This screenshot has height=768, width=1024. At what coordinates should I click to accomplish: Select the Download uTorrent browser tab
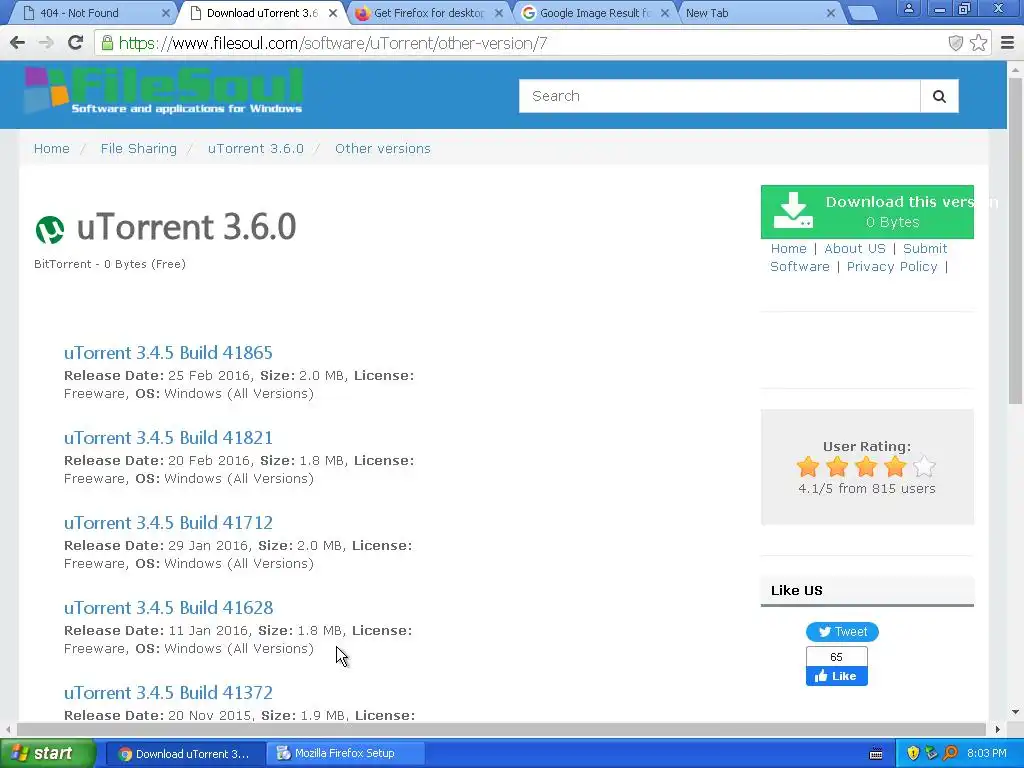(263, 13)
